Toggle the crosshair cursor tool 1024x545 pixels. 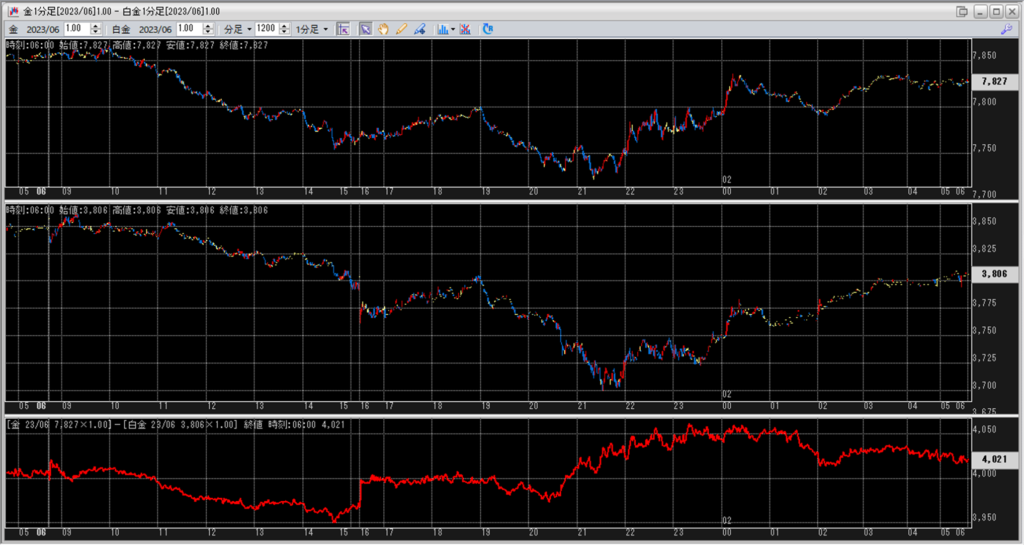click(343, 29)
